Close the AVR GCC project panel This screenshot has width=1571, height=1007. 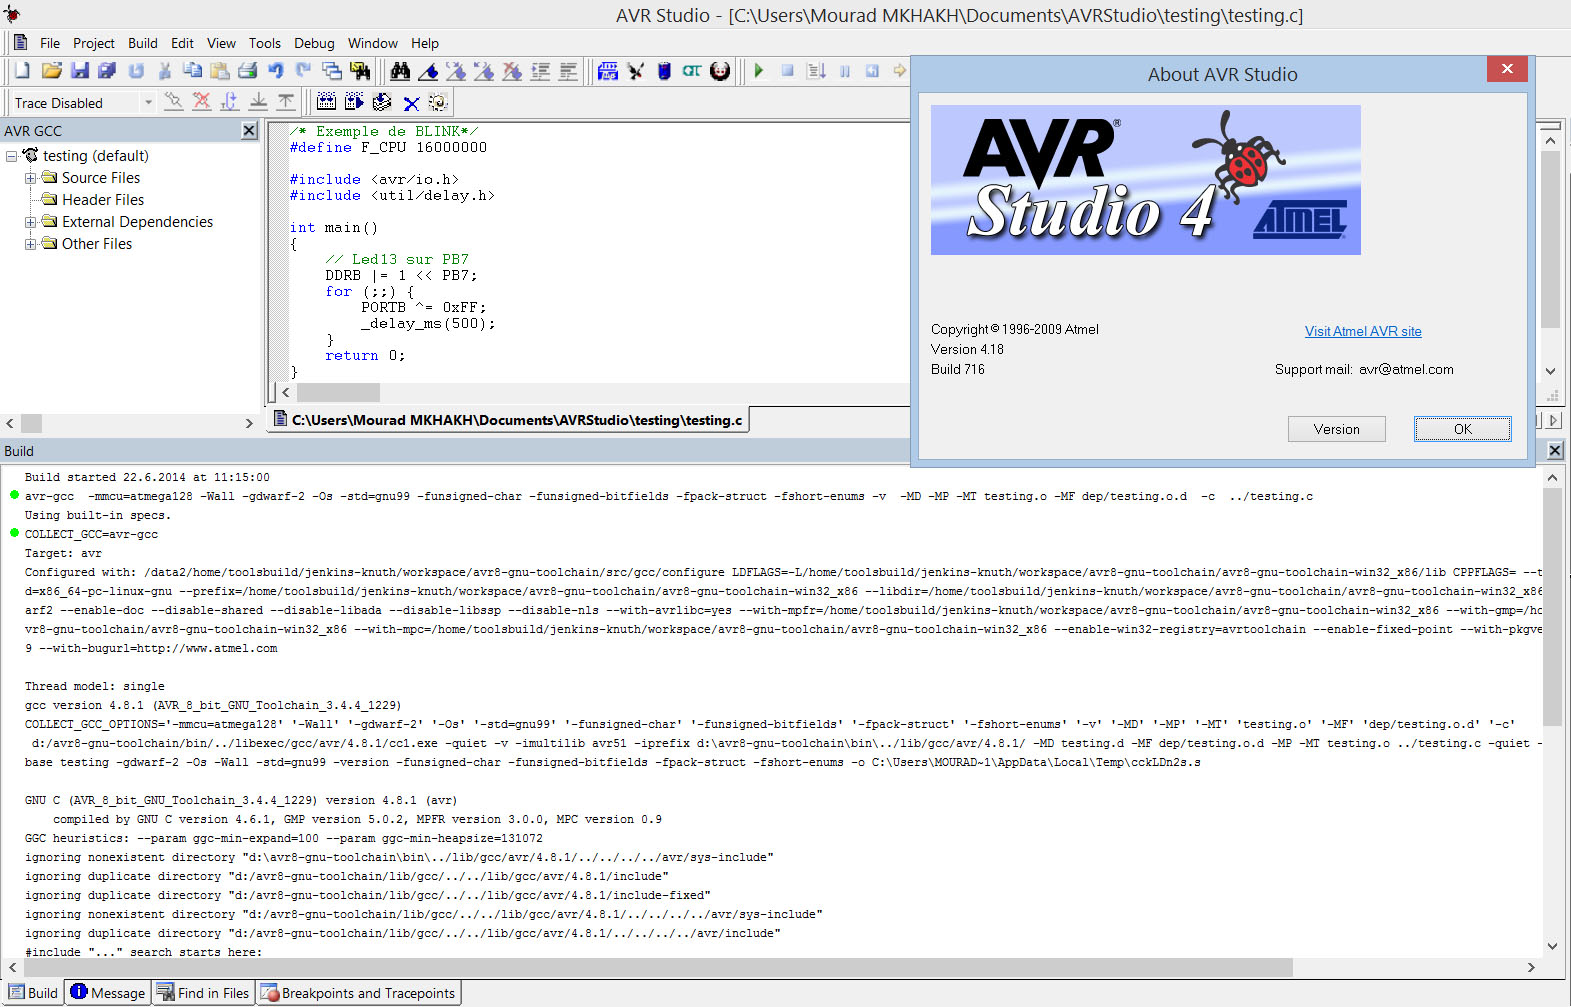(249, 131)
